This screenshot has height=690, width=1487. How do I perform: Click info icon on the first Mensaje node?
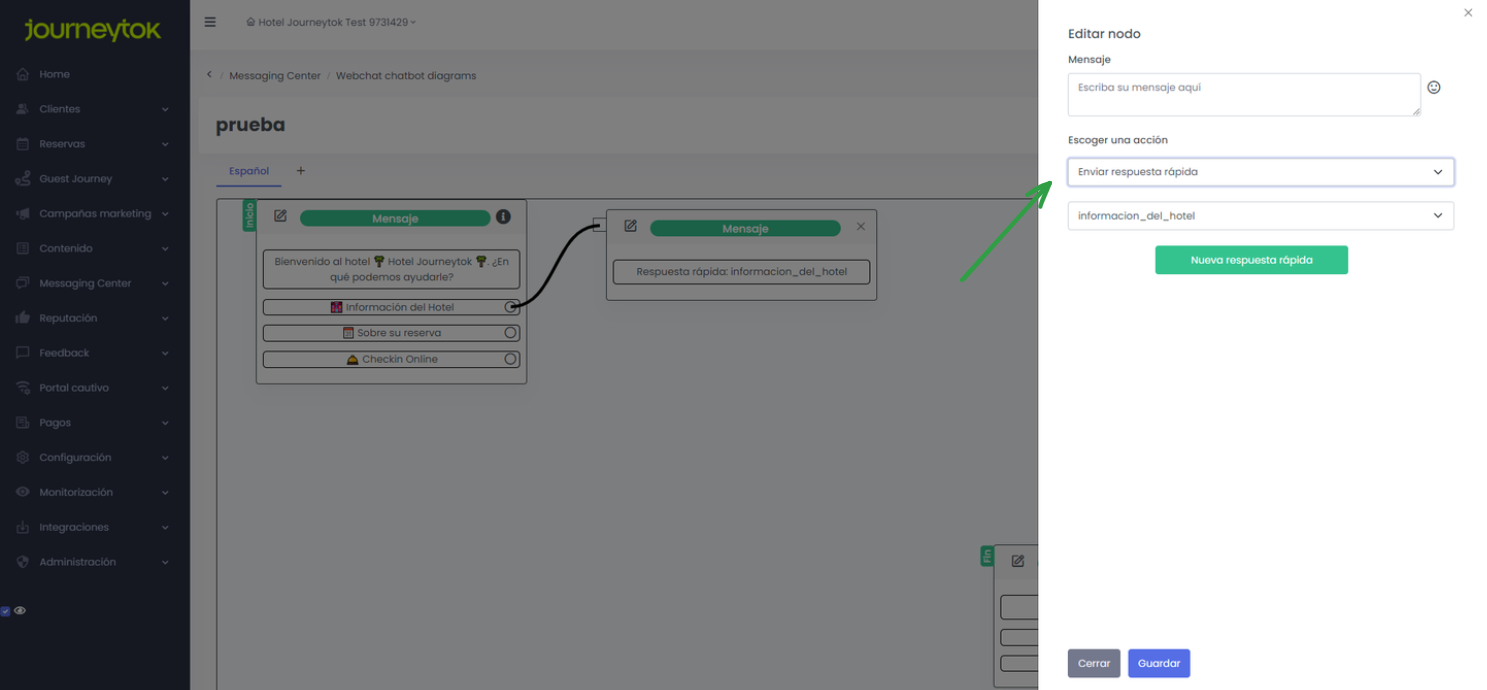(x=503, y=217)
